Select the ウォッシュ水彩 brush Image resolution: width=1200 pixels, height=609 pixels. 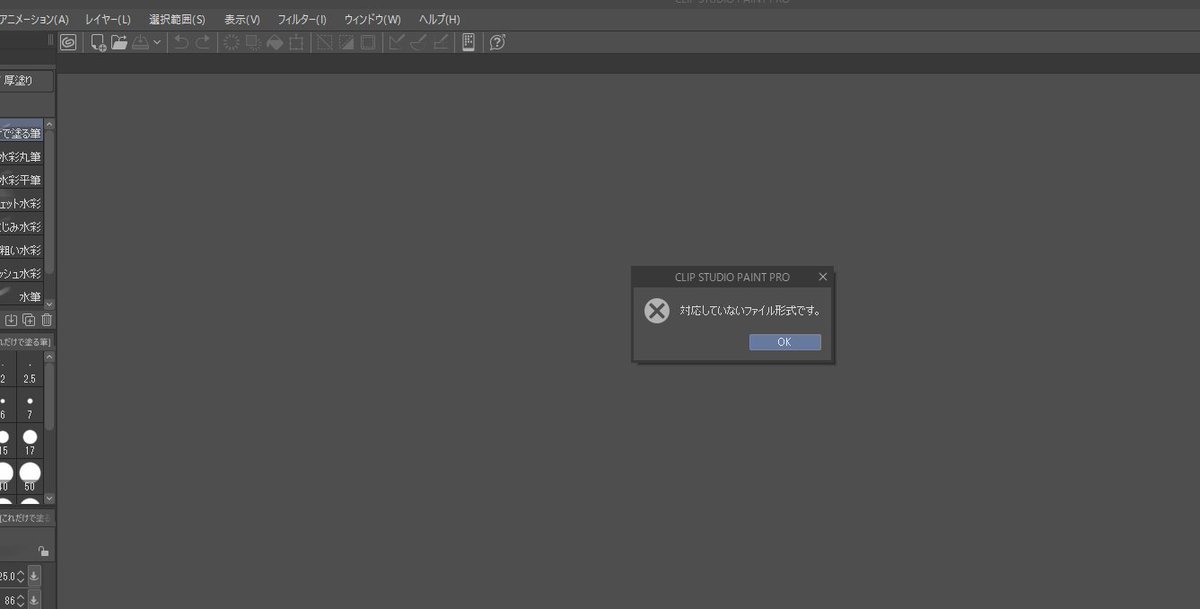[x=21, y=273]
